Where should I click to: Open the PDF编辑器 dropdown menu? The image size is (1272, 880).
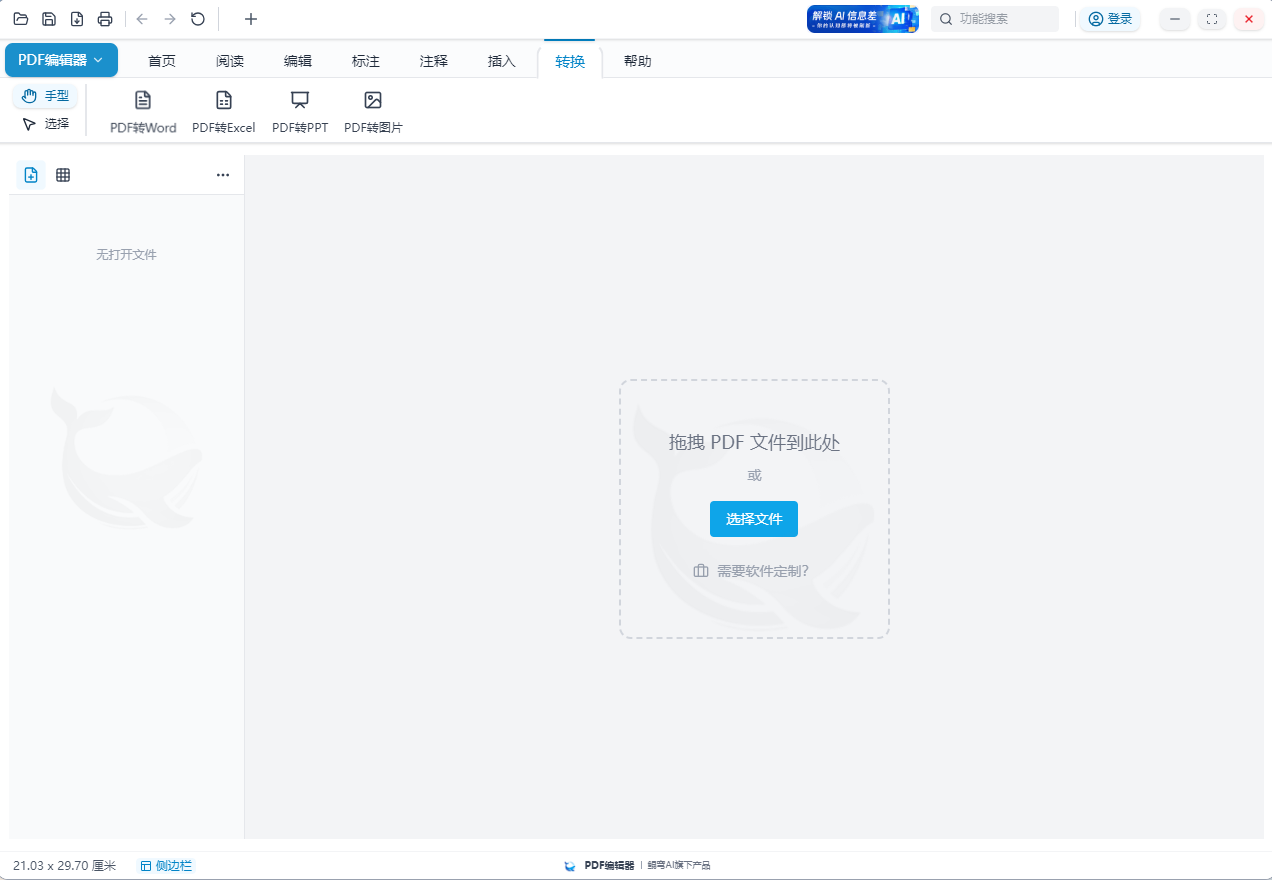61,60
